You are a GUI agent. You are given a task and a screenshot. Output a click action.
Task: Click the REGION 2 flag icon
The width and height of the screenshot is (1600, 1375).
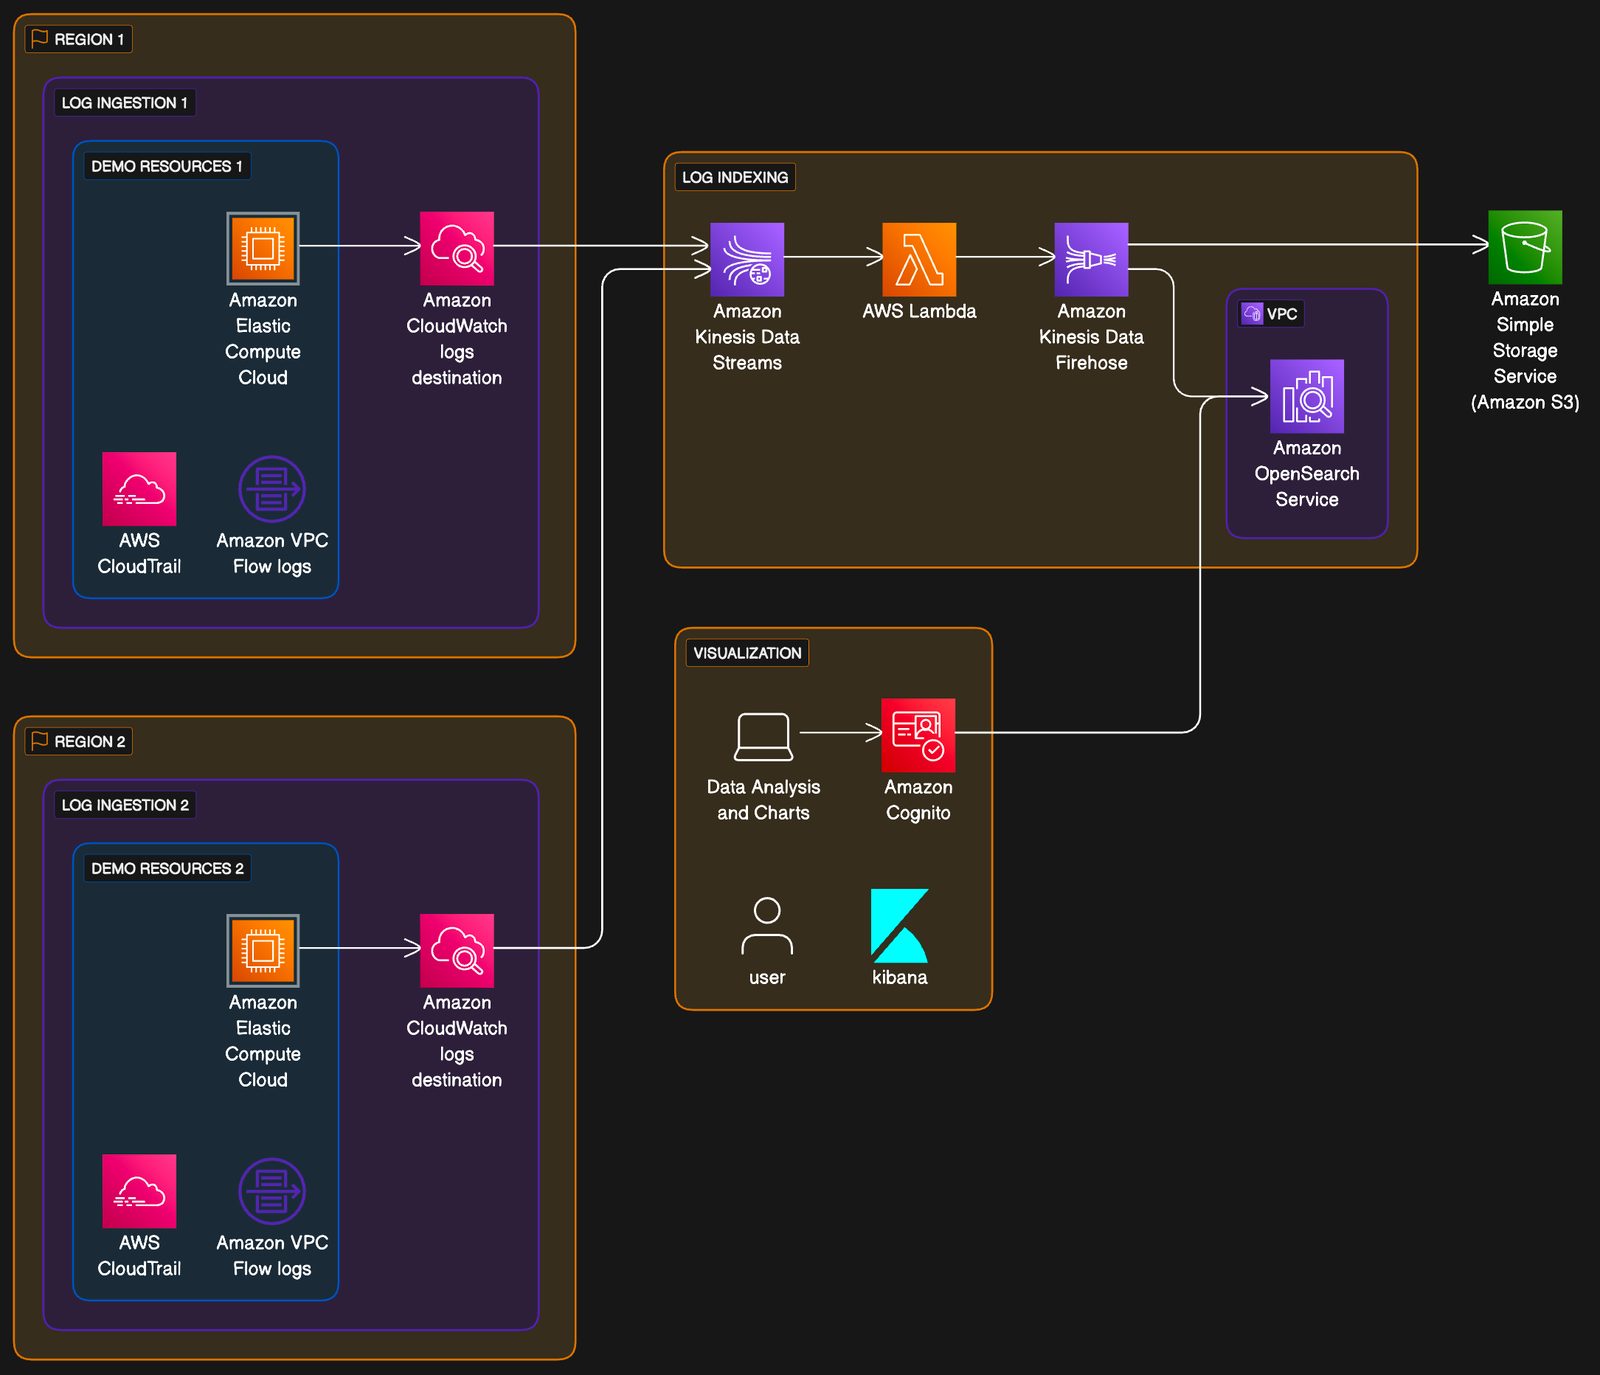tap(40, 740)
